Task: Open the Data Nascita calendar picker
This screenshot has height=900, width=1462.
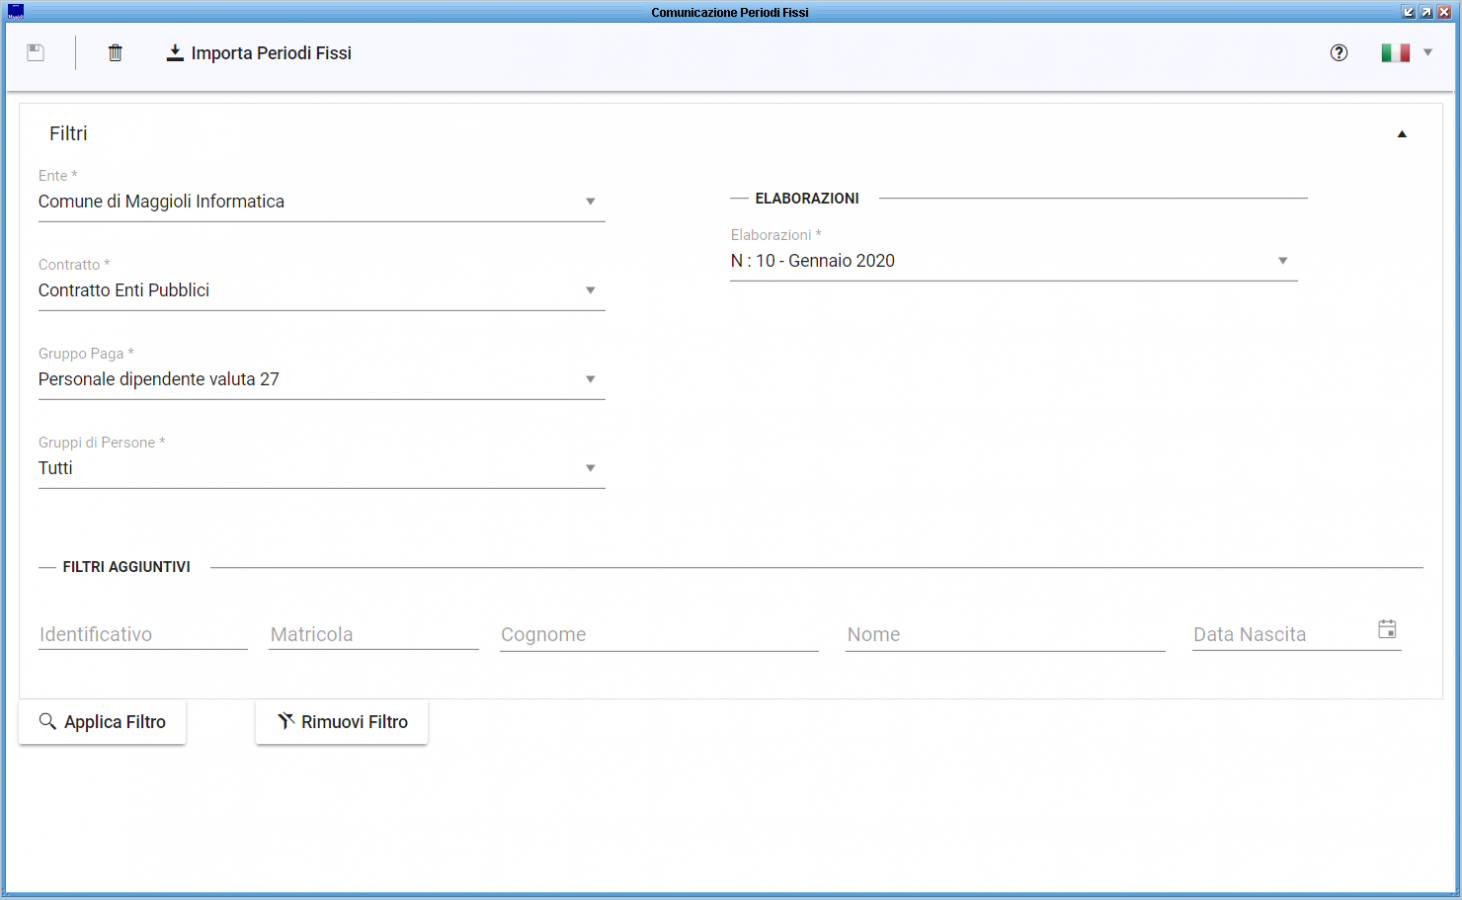Action: pos(1387,629)
